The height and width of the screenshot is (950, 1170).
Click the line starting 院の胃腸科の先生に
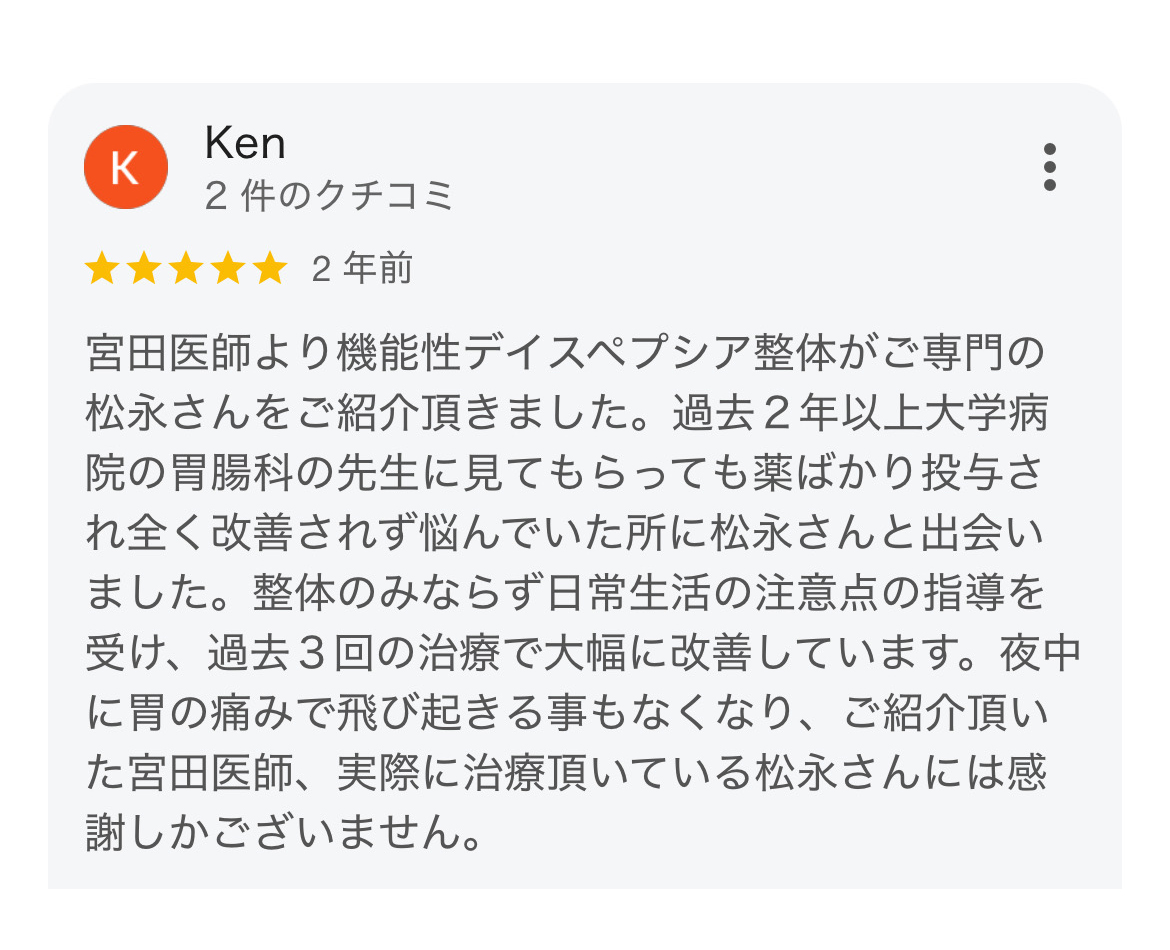[x=564, y=473]
